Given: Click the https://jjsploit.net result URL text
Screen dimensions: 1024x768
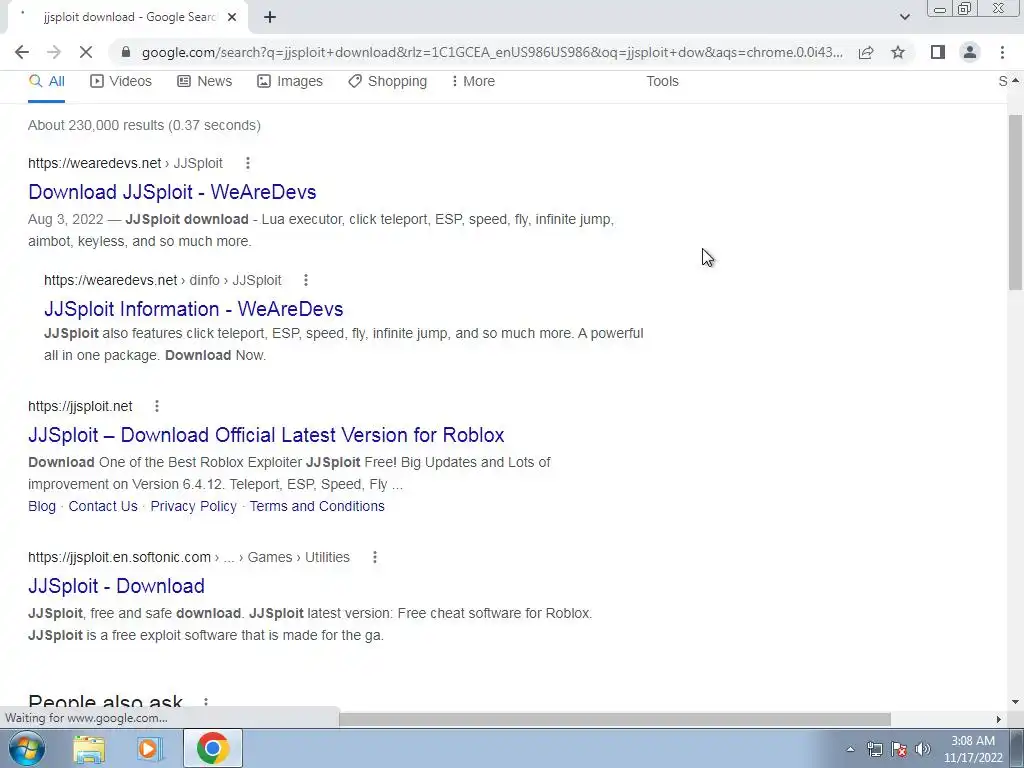Looking at the screenshot, I should [x=80, y=406].
